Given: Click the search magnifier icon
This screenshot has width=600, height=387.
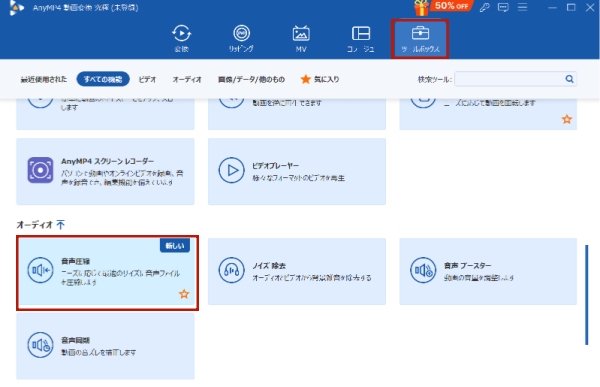Looking at the screenshot, I should [569, 79].
